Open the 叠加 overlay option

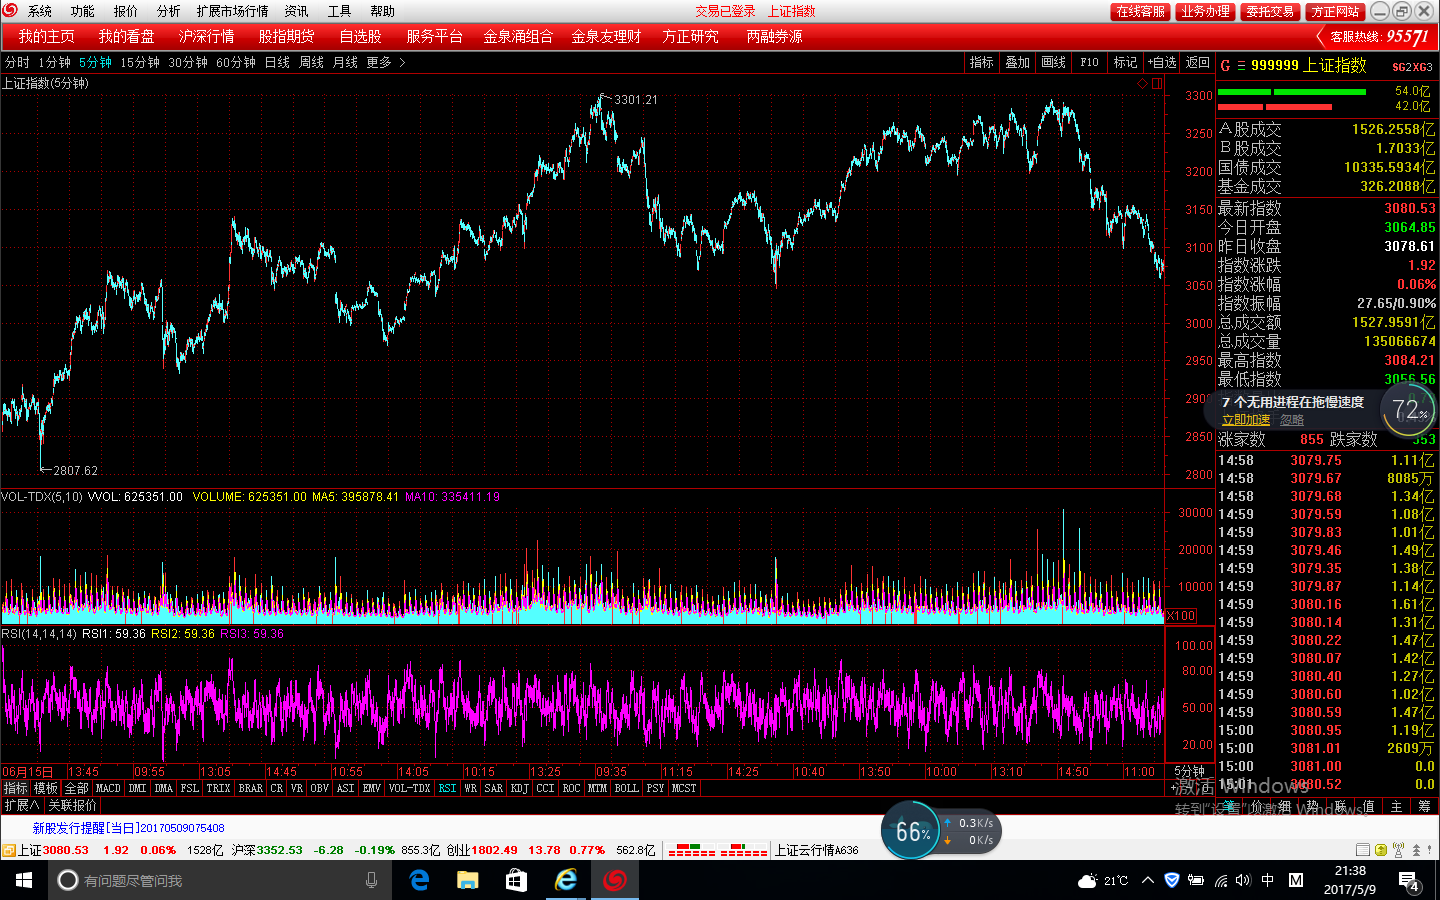coord(1018,62)
